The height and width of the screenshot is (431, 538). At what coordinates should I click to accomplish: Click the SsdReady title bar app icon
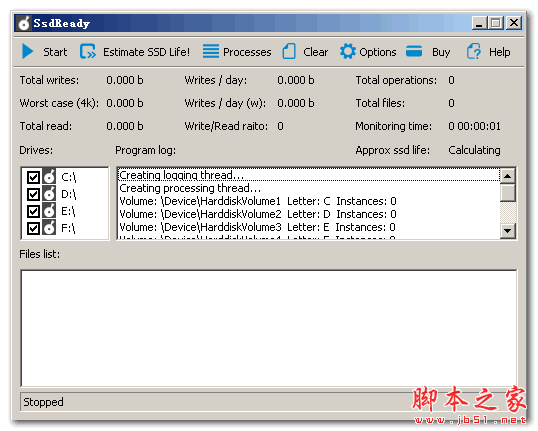[24, 23]
